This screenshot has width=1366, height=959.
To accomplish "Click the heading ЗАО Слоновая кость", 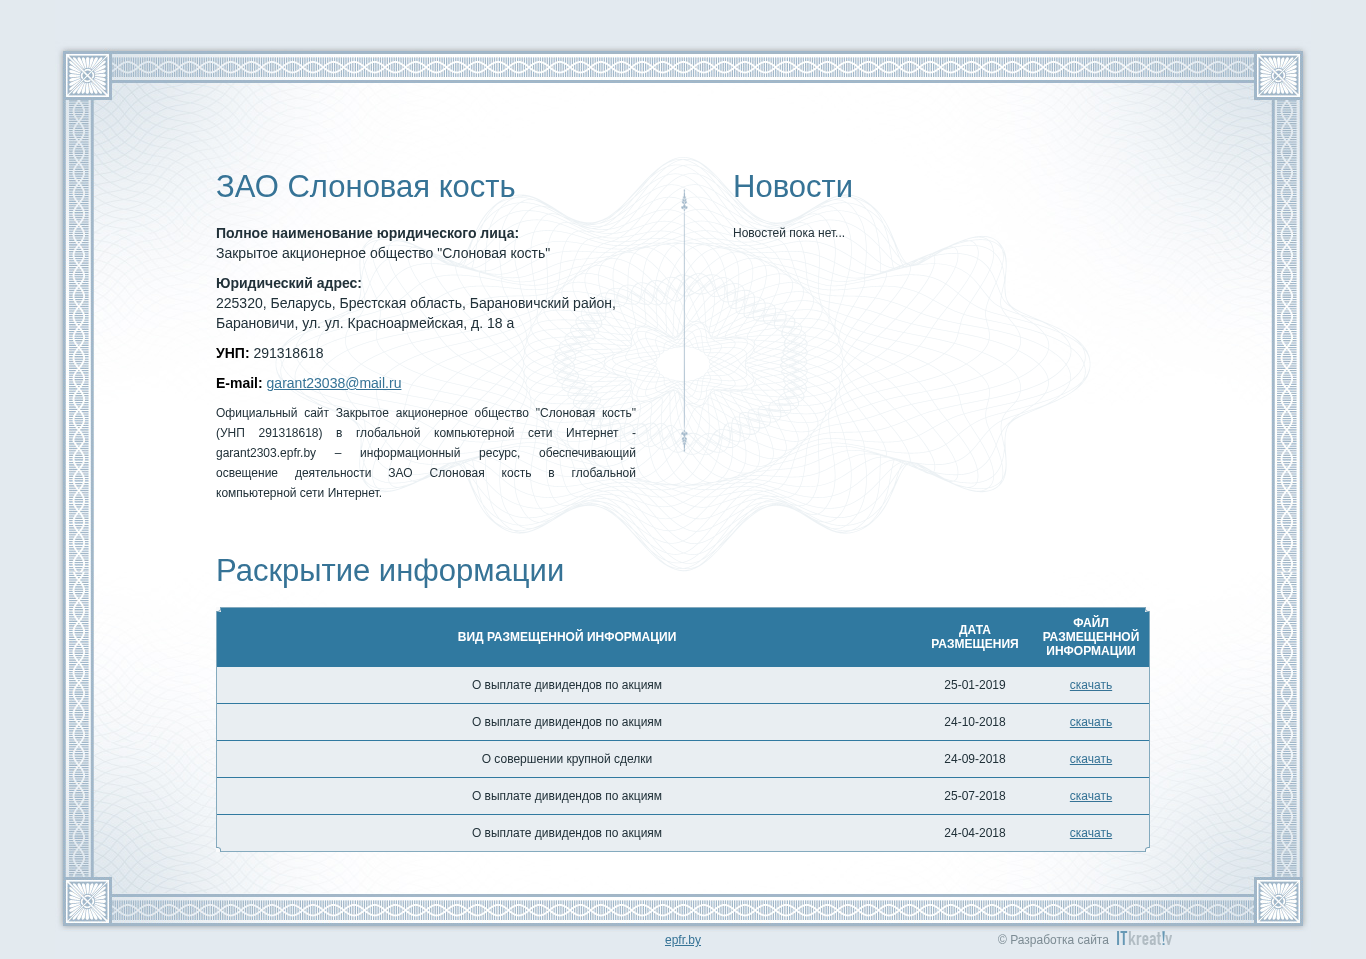I will (365, 187).
